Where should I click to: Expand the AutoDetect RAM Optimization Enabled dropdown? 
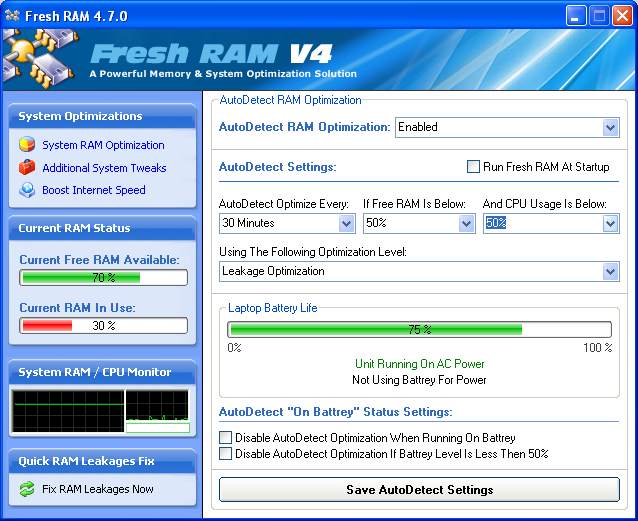tap(610, 127)
